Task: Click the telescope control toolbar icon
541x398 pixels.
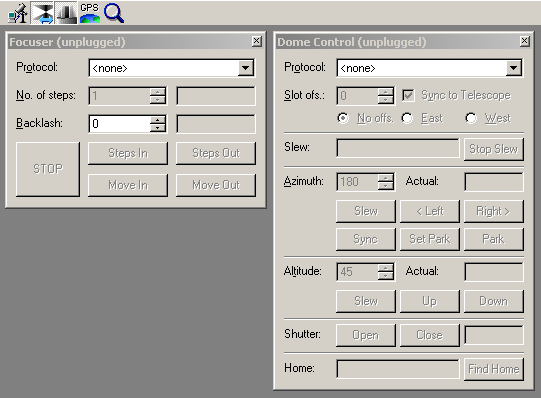Action: pos(18,13)
